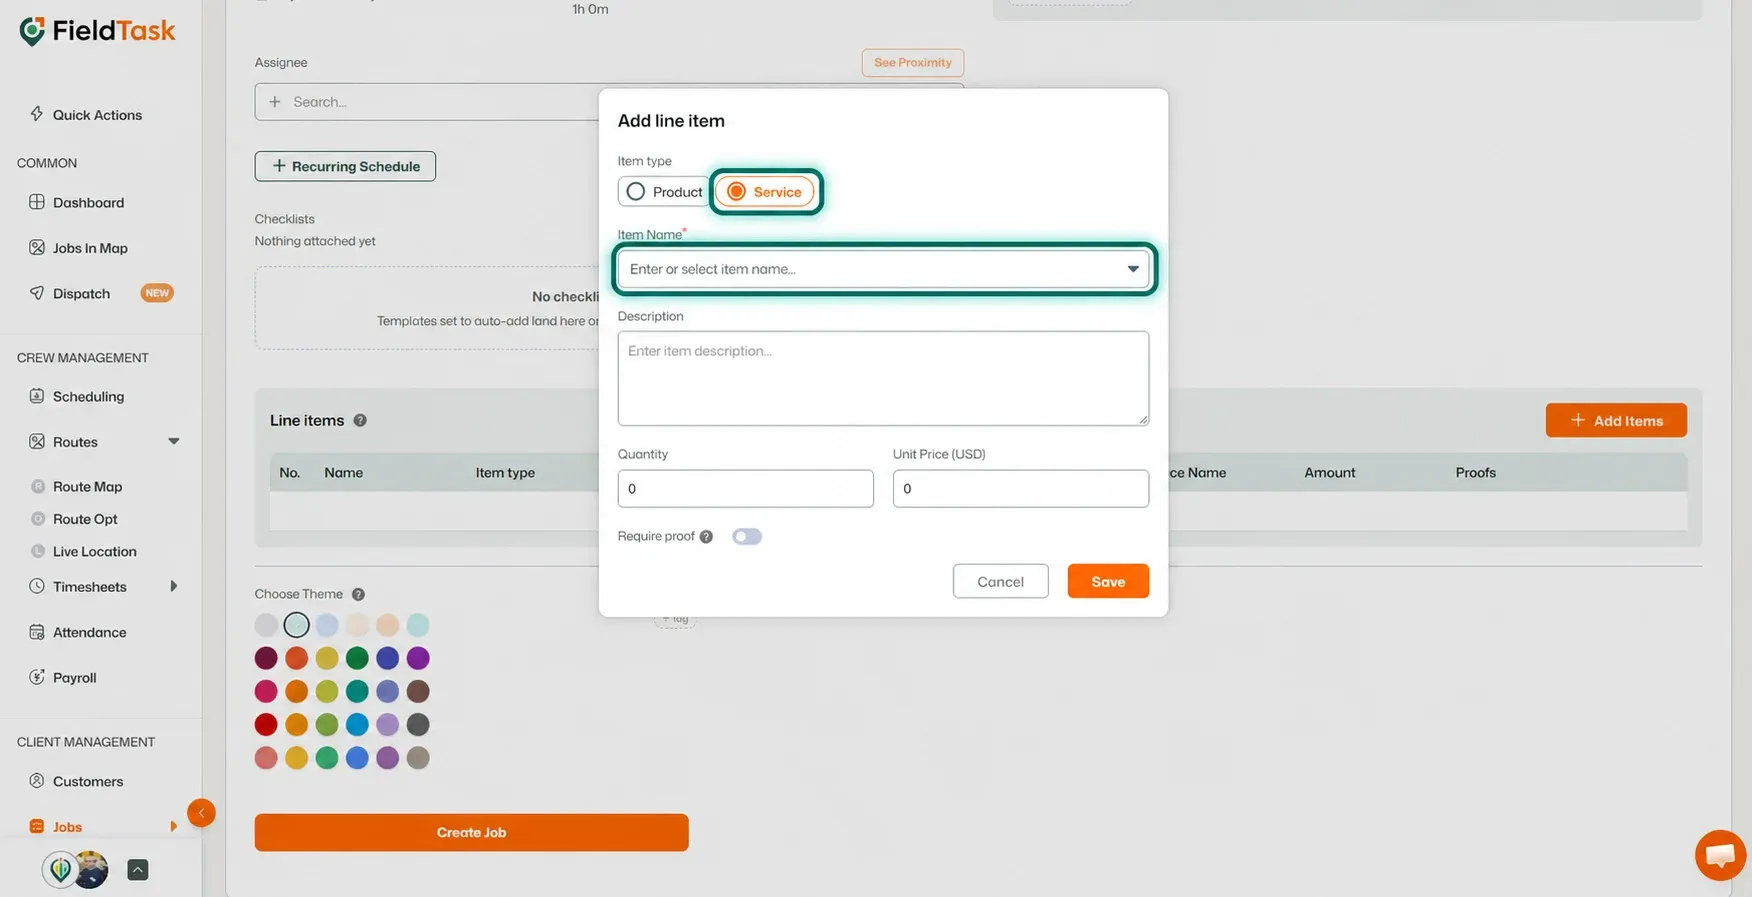
Task: Toggle the Require proof switch
Action: pos(747,537)
